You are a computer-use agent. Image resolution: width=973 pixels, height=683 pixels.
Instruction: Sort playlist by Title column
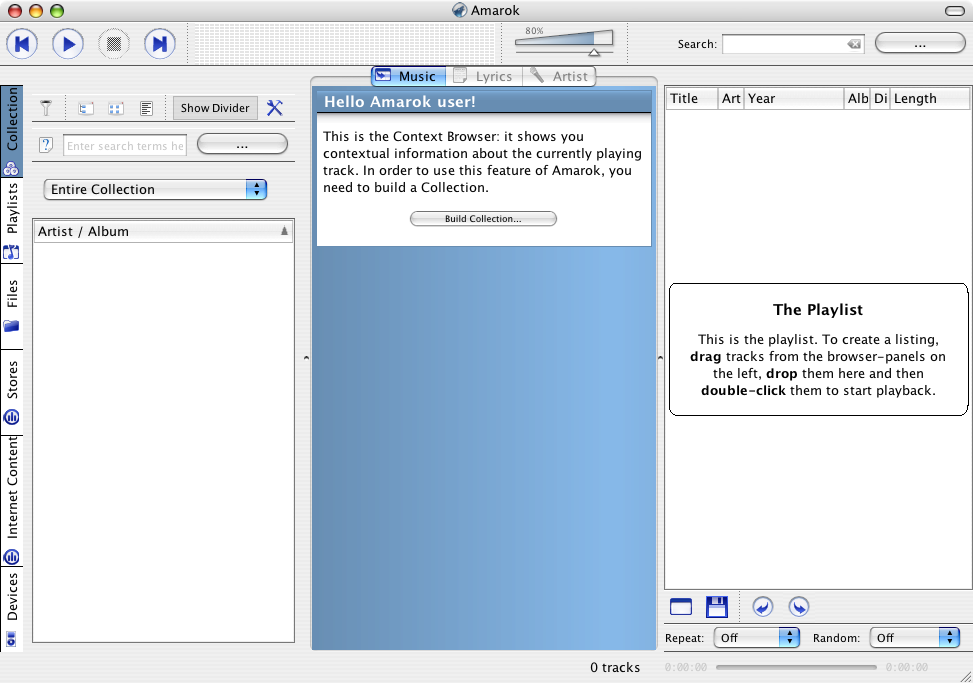coord(692,99)
